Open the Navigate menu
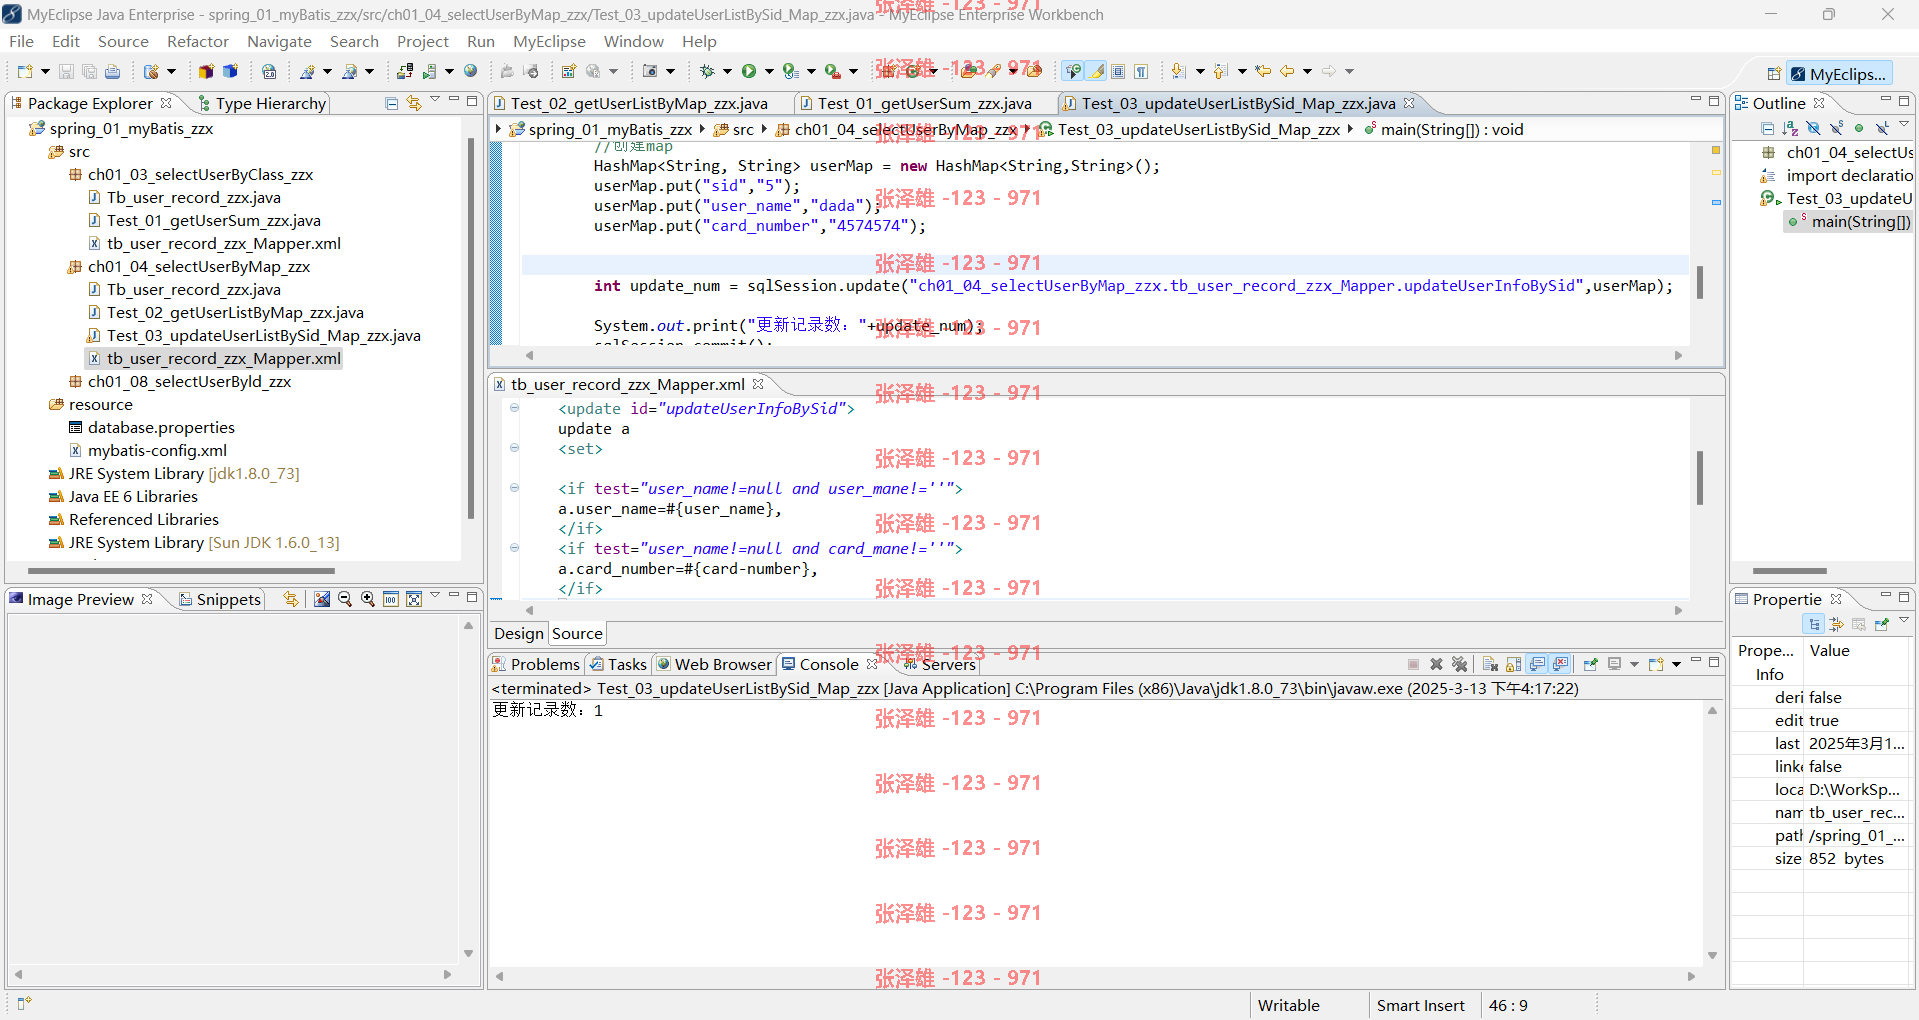 (x=279, y=41)
